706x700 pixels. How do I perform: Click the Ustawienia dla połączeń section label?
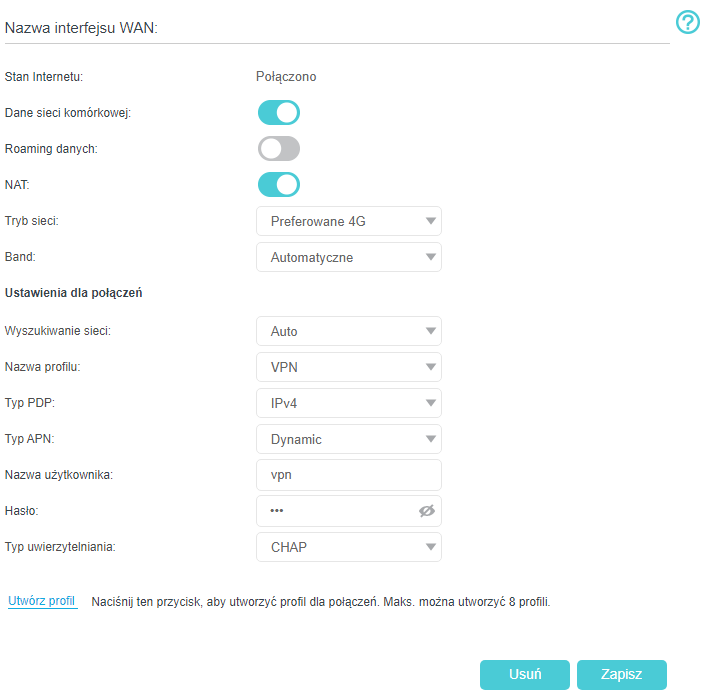click(x=74, y=293)
